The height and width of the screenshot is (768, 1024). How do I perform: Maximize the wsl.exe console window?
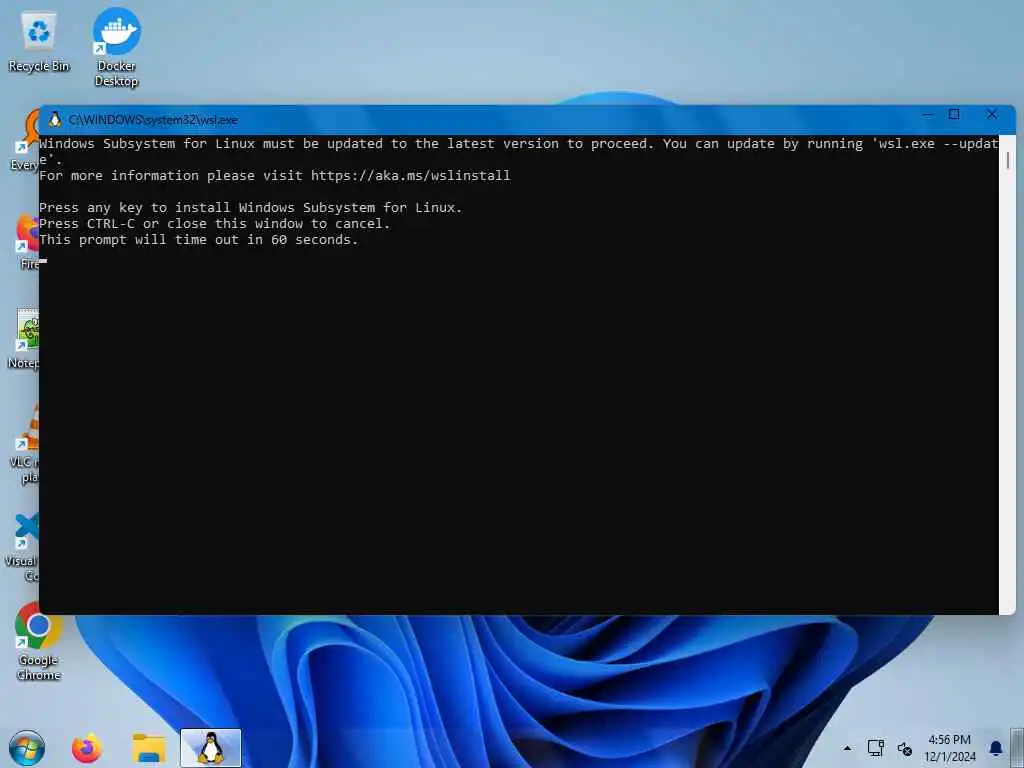(954, 115)
